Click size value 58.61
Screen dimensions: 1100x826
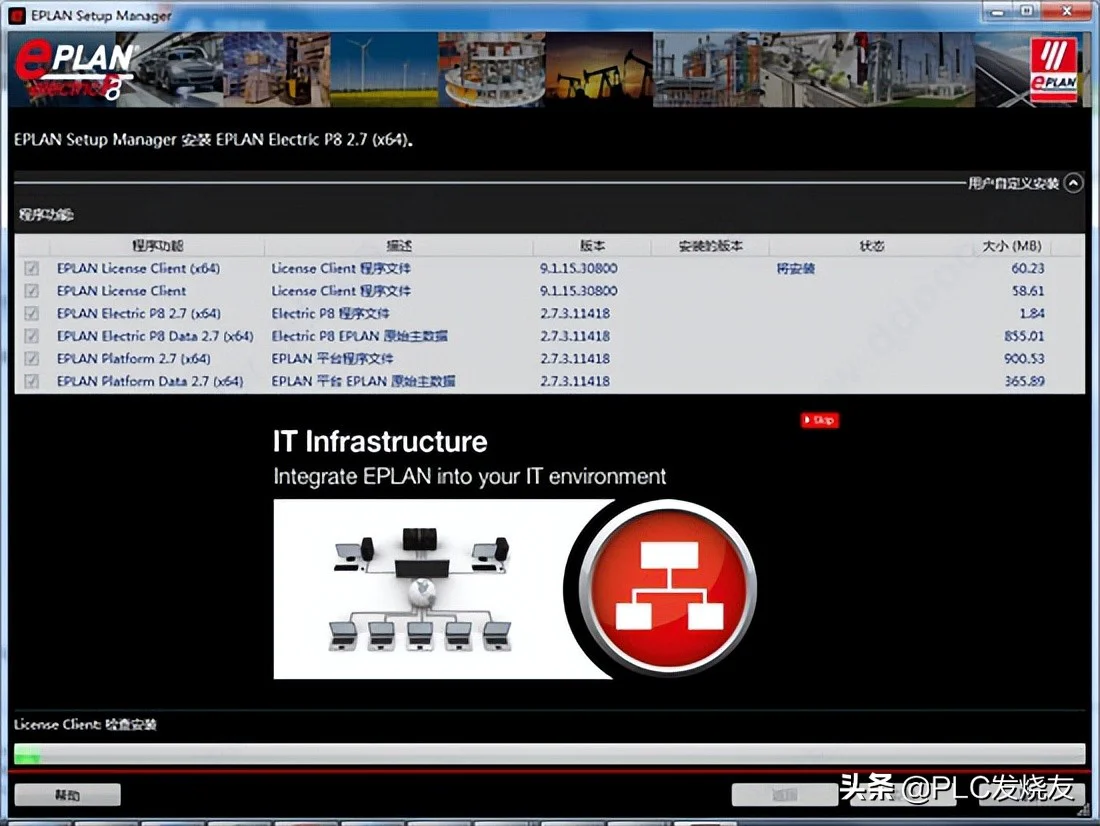pyautogui.click(x=1028, y=291)
